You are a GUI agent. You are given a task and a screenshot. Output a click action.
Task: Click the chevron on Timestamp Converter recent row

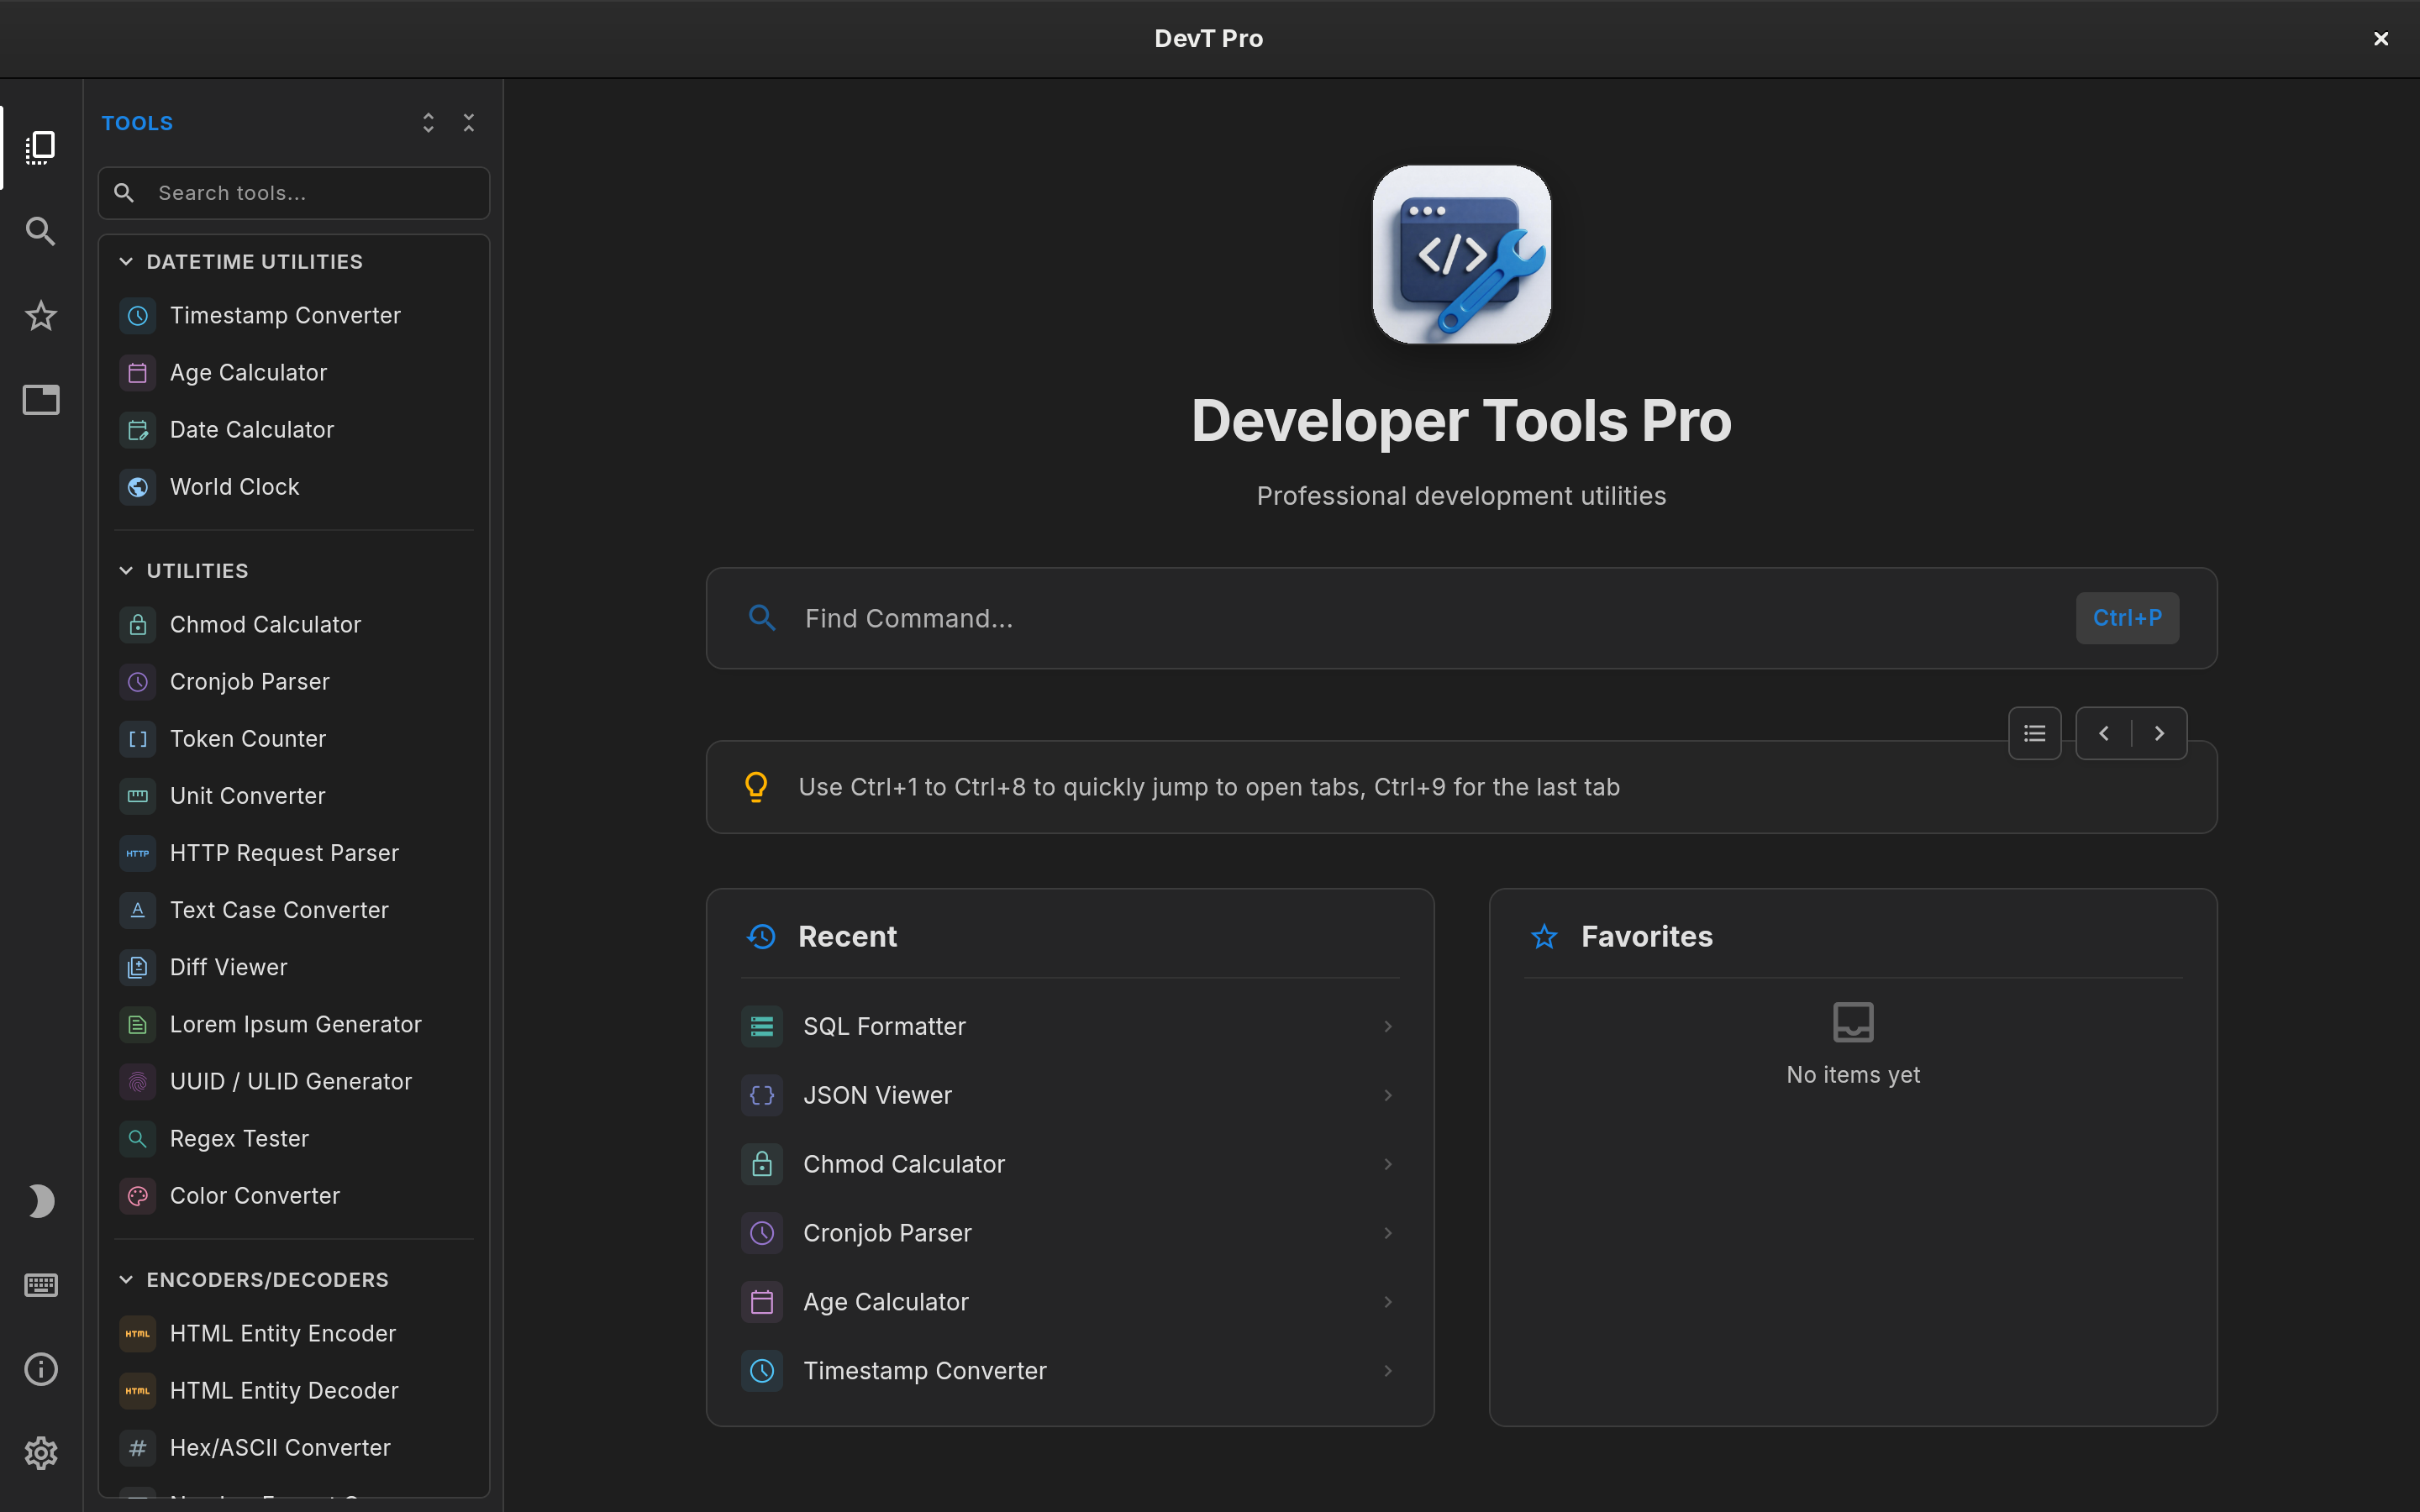pos(1388,1371)
